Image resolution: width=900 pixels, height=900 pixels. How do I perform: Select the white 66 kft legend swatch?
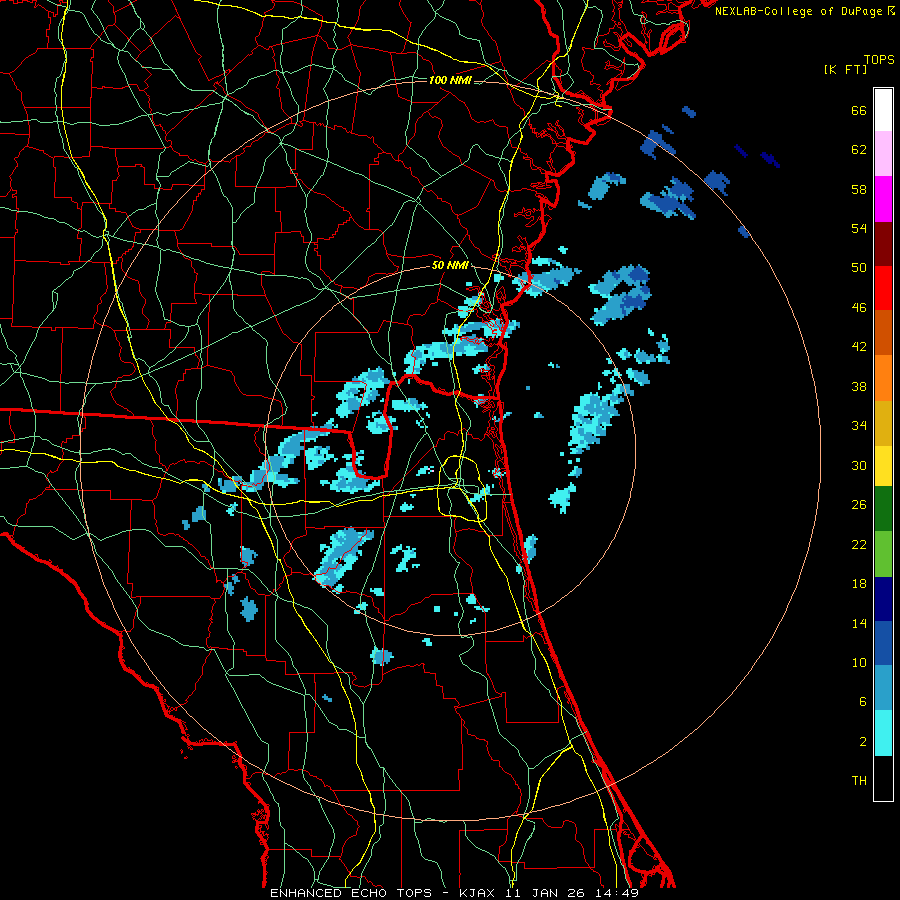coord(883,110)
